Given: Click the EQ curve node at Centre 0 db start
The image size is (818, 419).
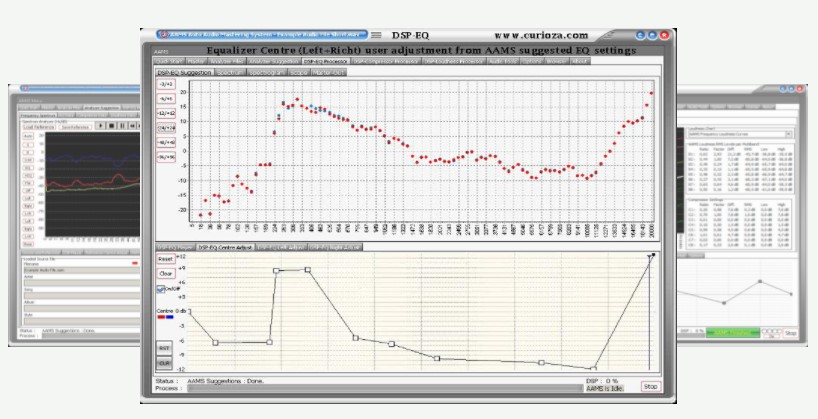Looking at the screenshot, I should (189, 312).
